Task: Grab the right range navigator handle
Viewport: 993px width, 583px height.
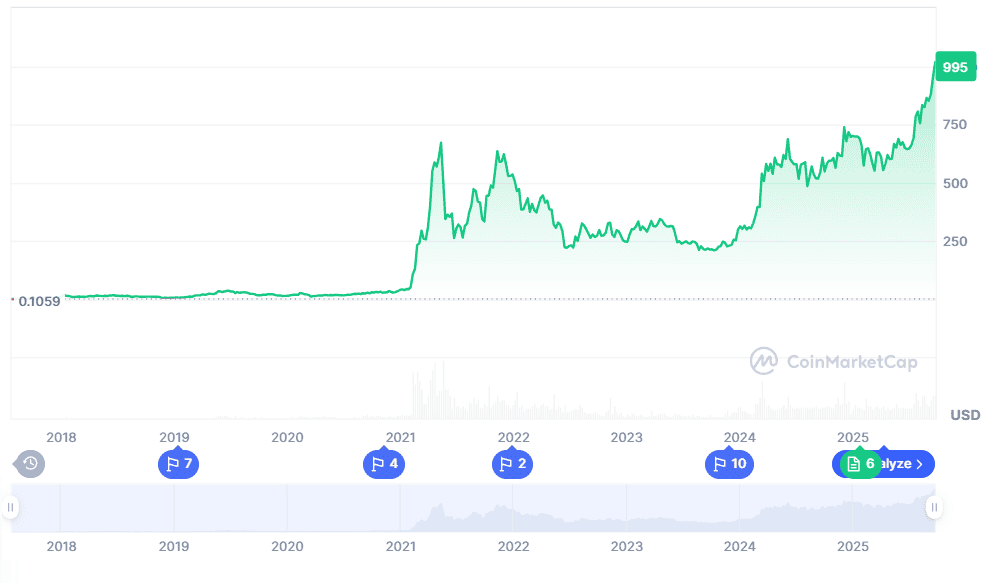Action: click(x=934, y=507)
